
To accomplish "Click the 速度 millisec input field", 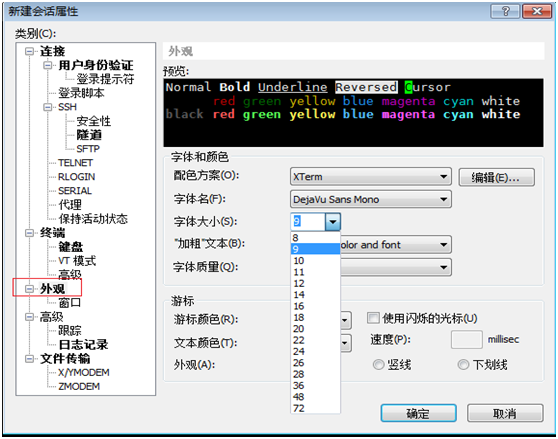I will pyautogui.click(x=467, y=340).
